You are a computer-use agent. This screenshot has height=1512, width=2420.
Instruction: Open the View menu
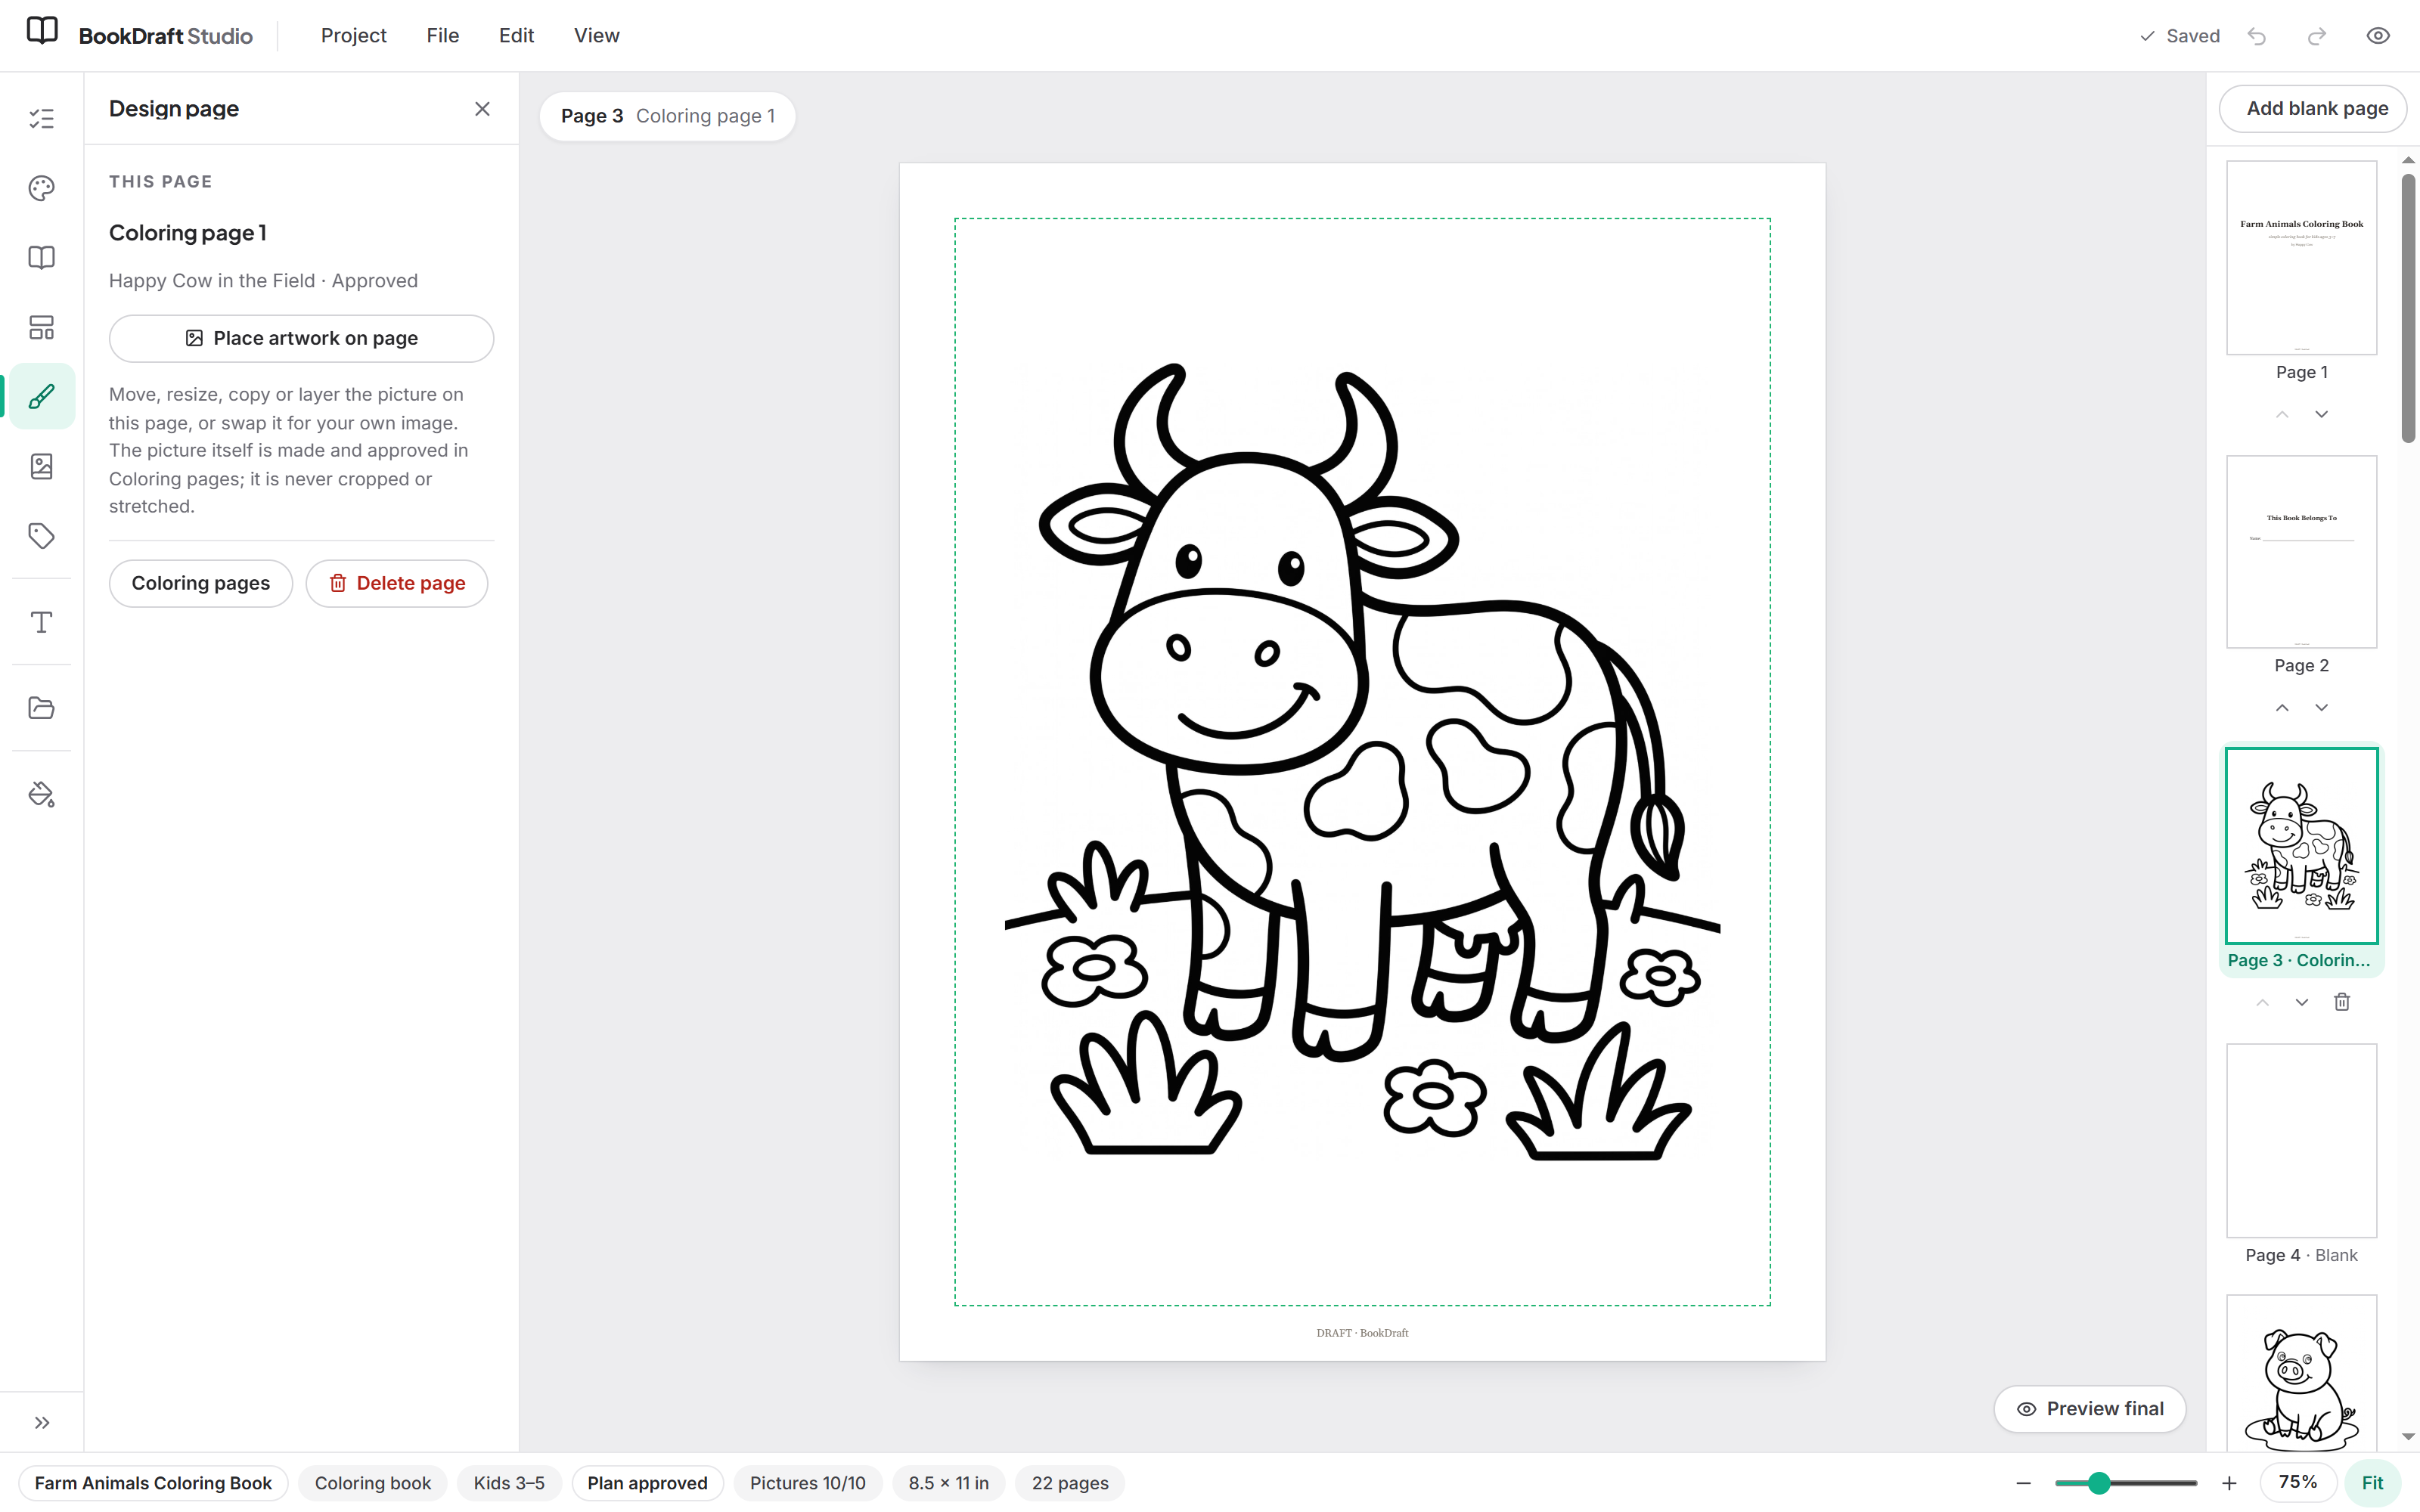pyautogui.click(x=596, y=36)
